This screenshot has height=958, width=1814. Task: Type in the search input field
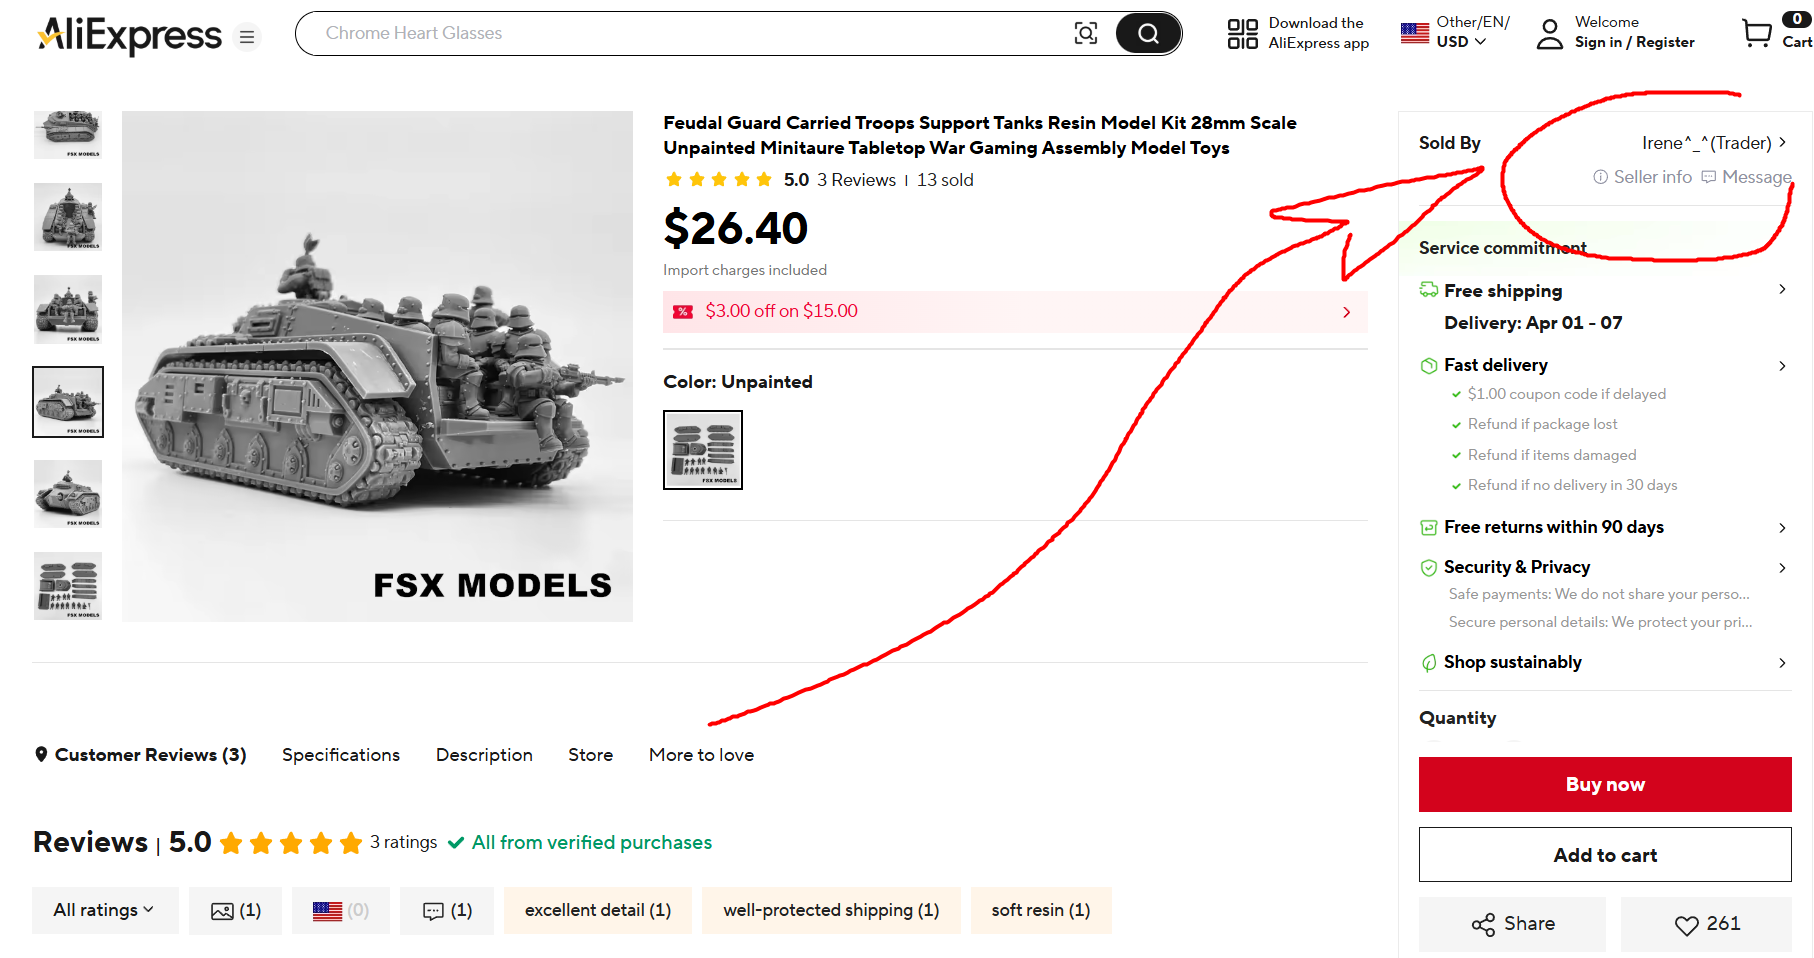680,34
